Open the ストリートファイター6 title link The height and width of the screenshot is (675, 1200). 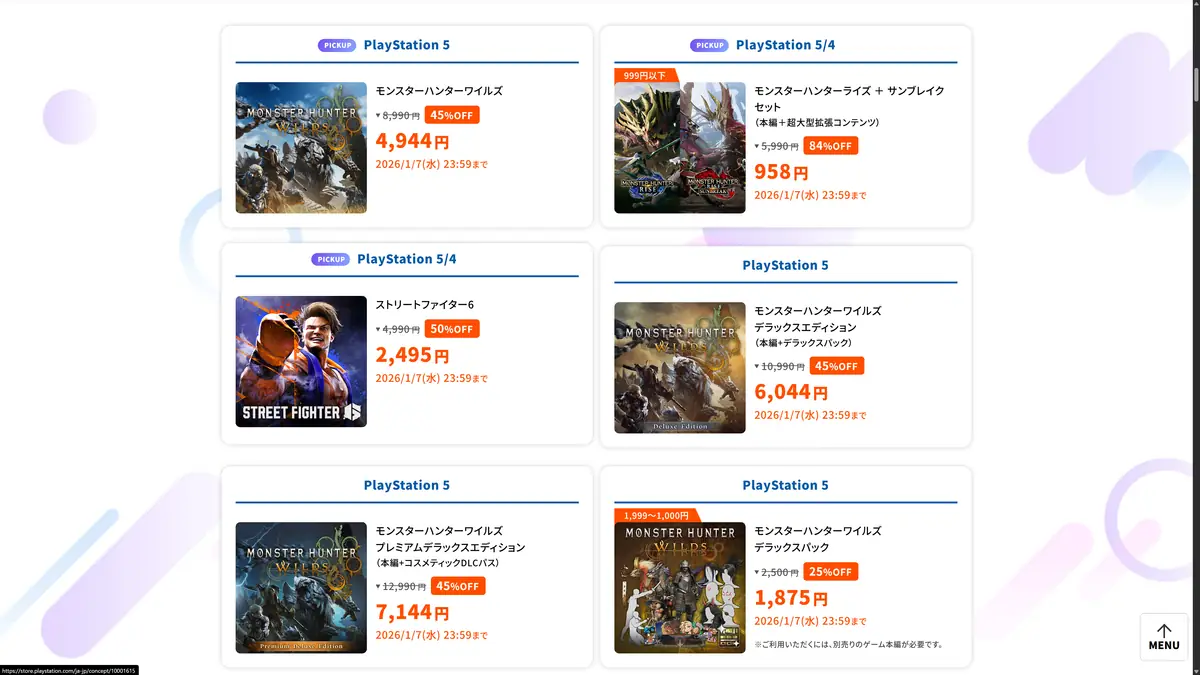(x=425, y=305)
